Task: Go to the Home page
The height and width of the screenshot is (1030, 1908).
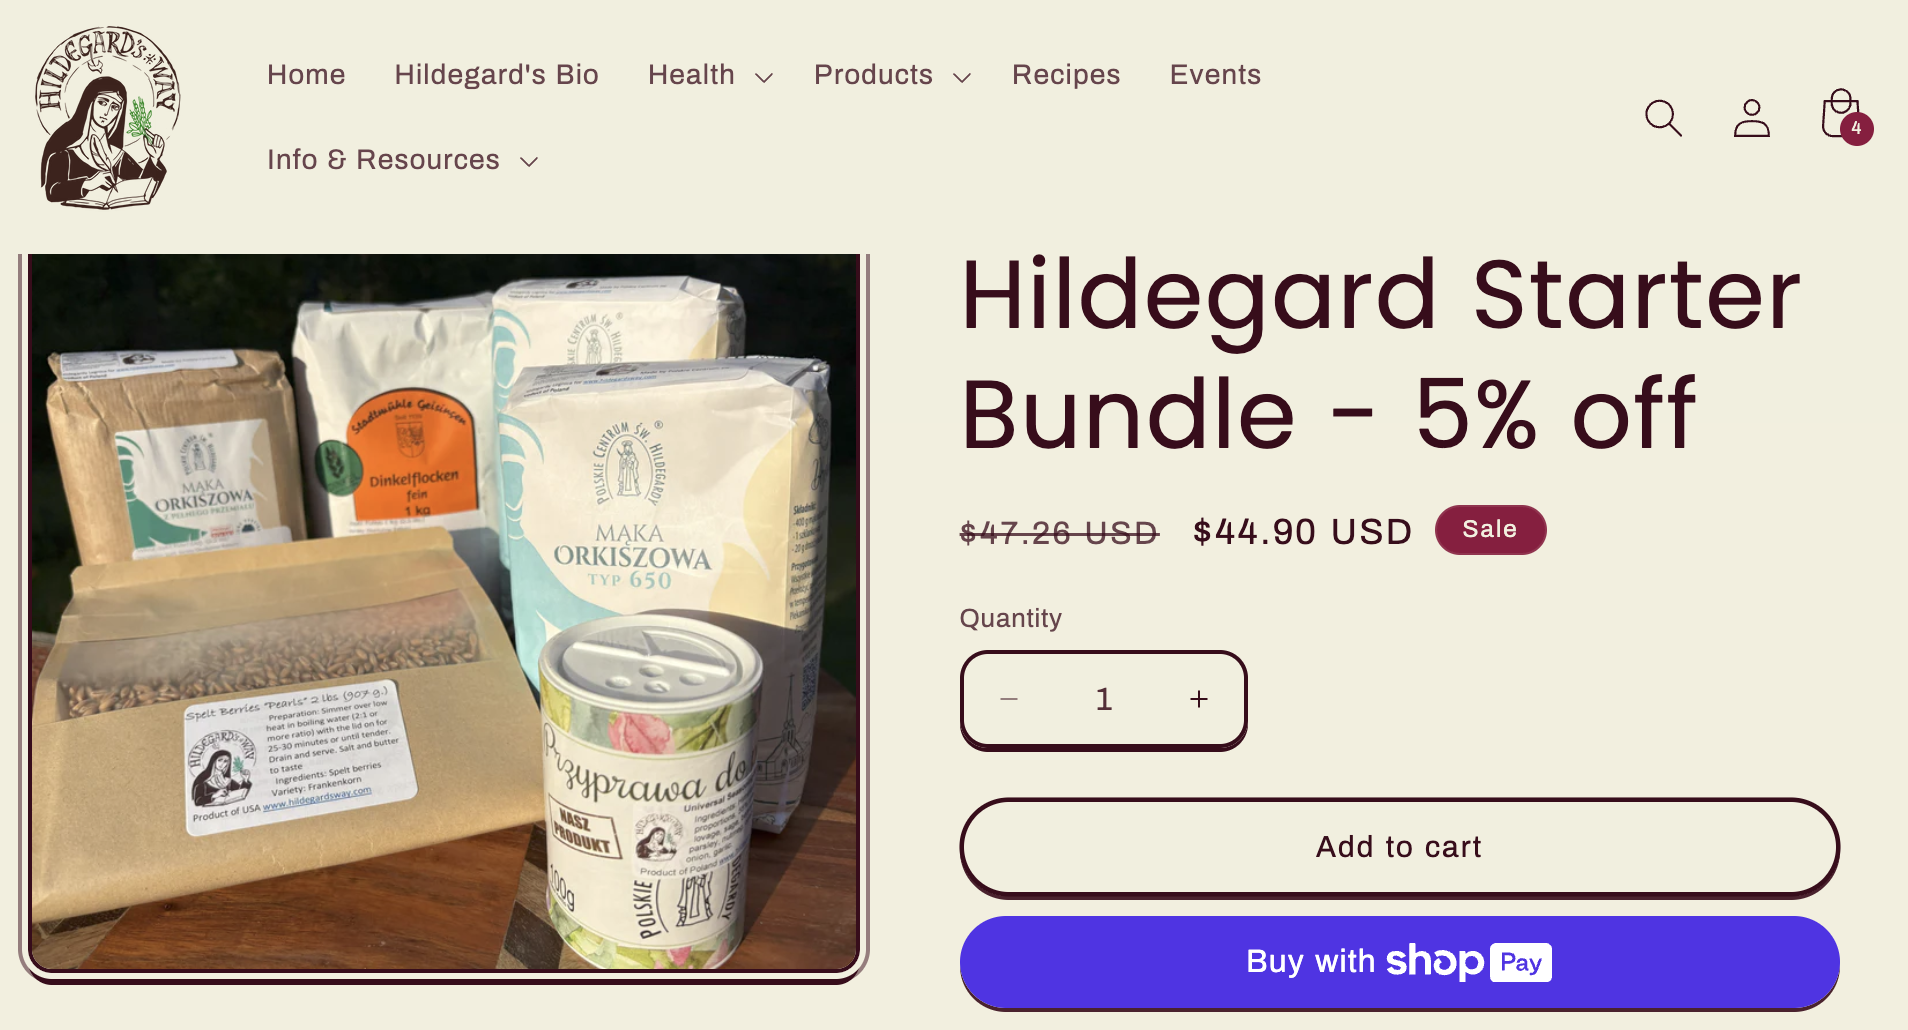Action: [306, 75]
